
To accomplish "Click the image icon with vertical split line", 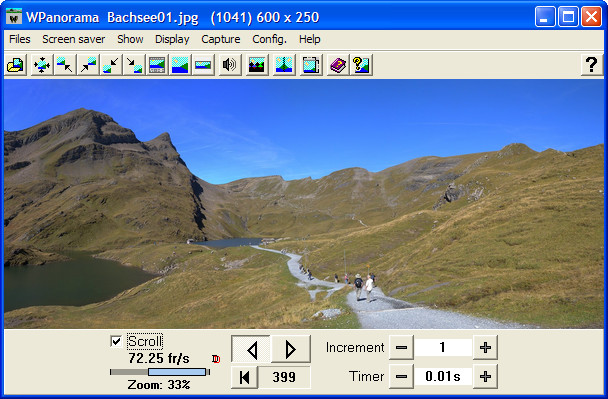I will tap(284, 65).
